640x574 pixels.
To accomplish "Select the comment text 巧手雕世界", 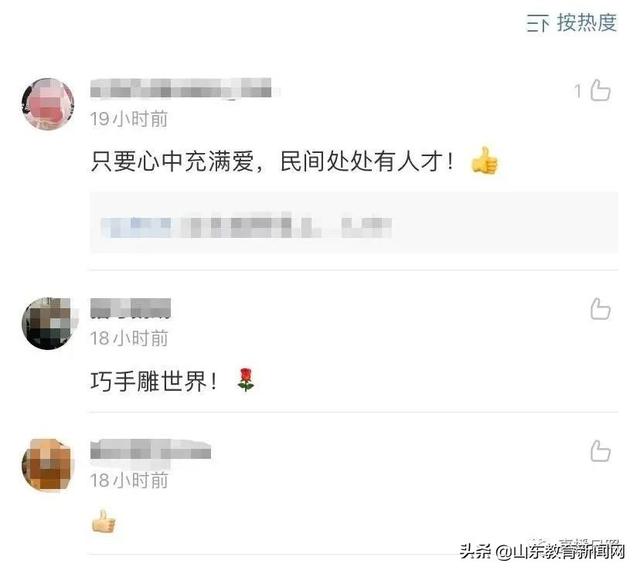I will (x=153, y=381).
